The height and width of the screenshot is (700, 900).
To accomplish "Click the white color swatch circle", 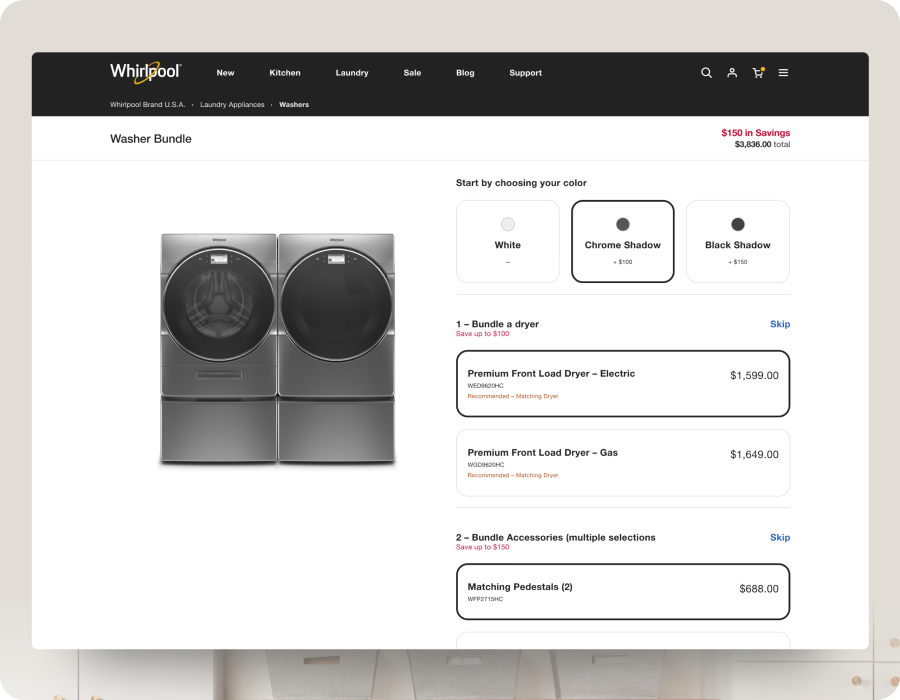I will tap(507, 224).
